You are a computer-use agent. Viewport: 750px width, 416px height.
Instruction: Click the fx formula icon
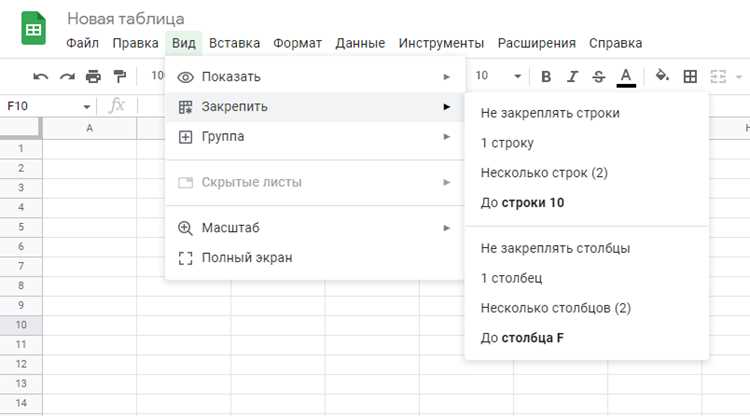(x=116, y=106)
